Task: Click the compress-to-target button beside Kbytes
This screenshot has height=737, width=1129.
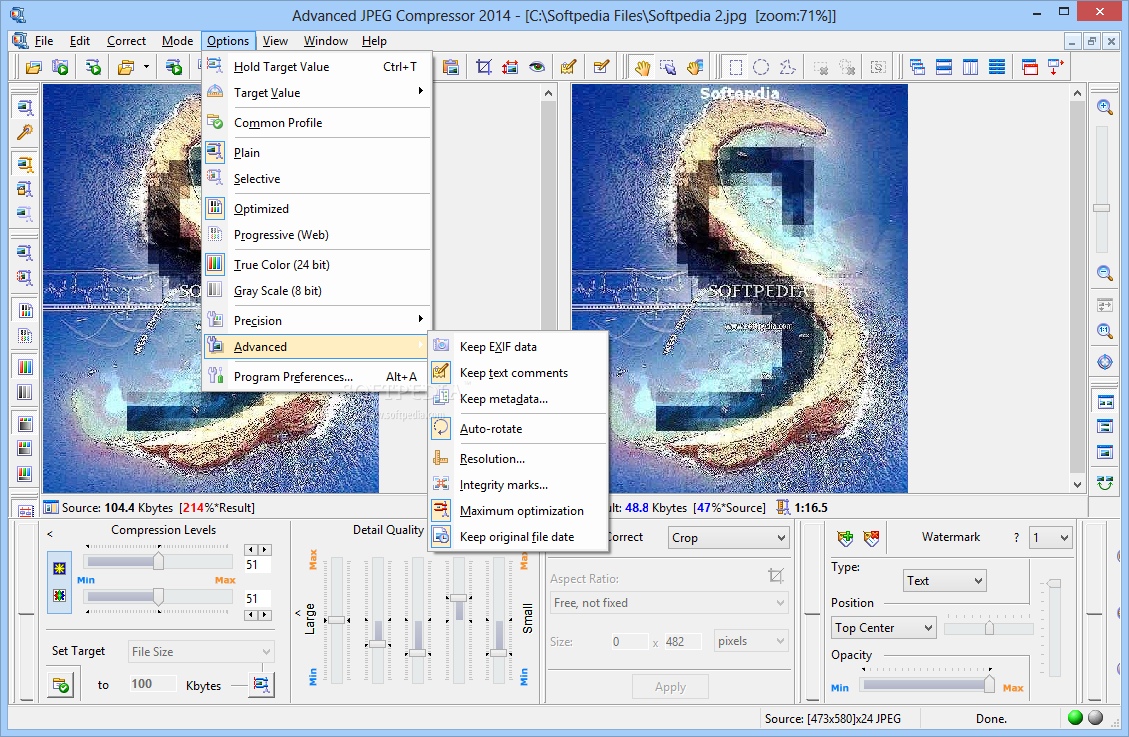Action: [261, 684]
